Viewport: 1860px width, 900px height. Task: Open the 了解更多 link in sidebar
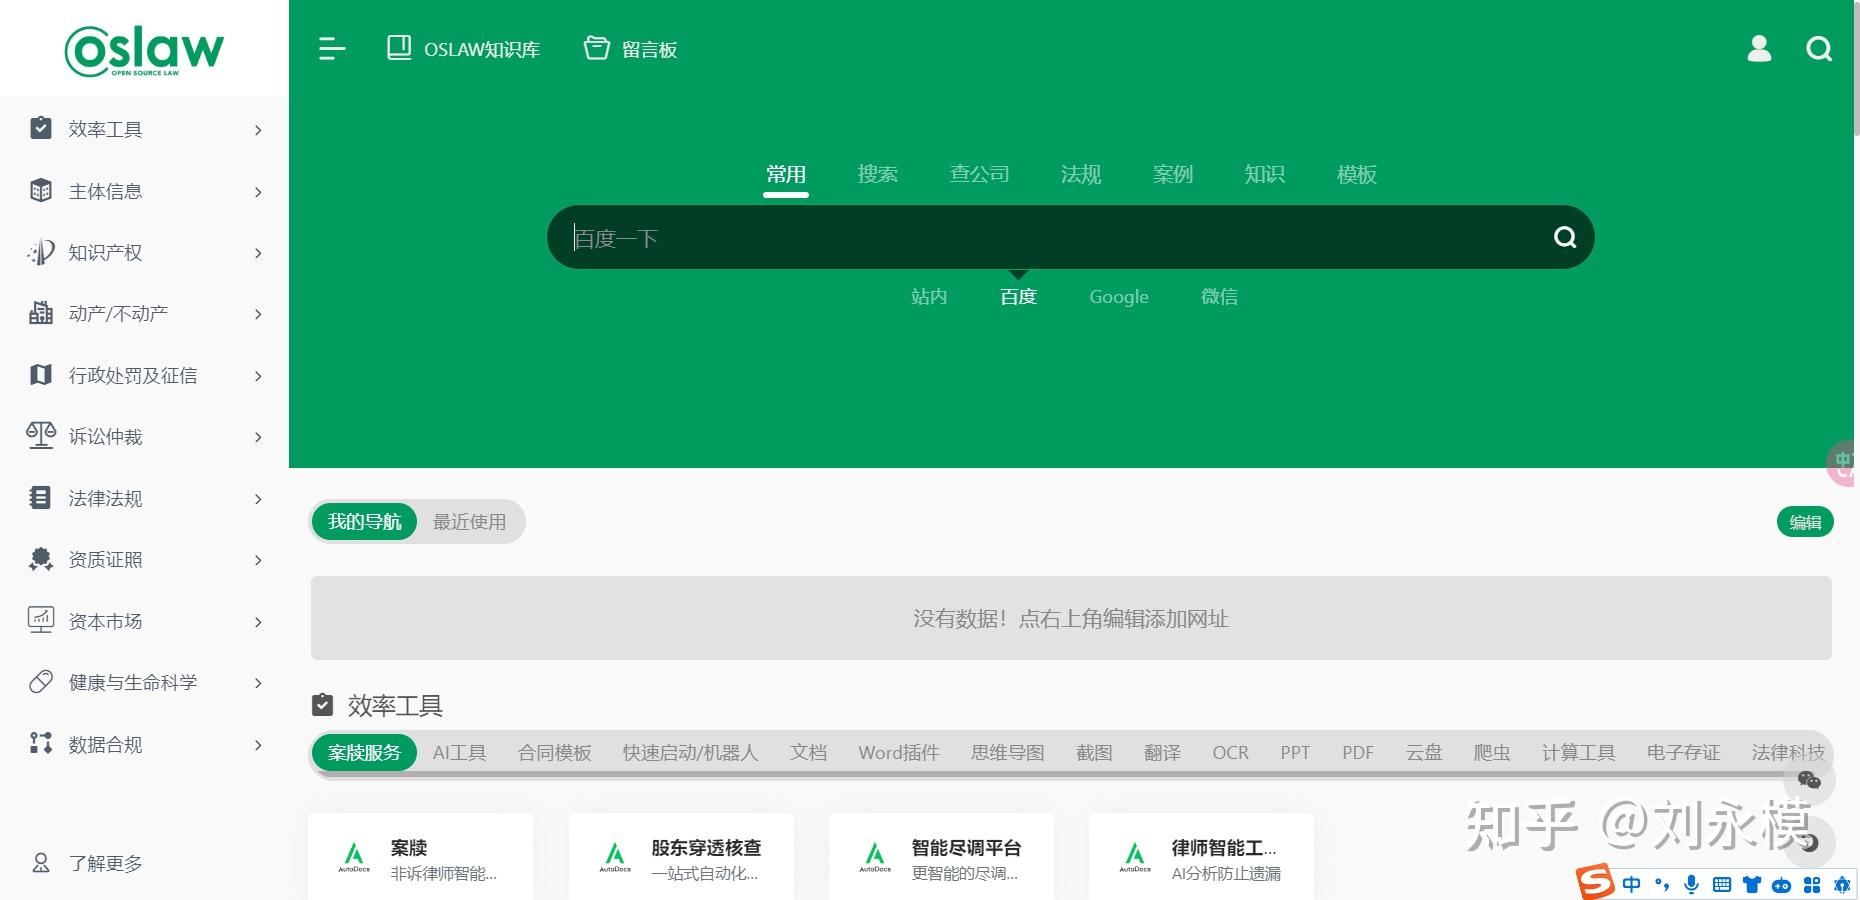[103, 863]
